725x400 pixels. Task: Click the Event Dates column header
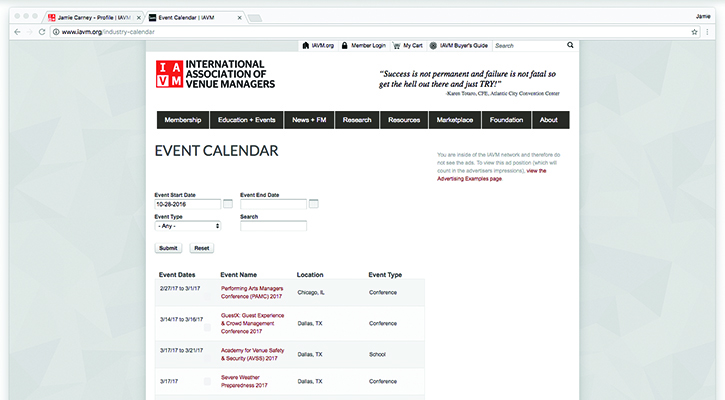pyautogui.click(x=177, y=275)
